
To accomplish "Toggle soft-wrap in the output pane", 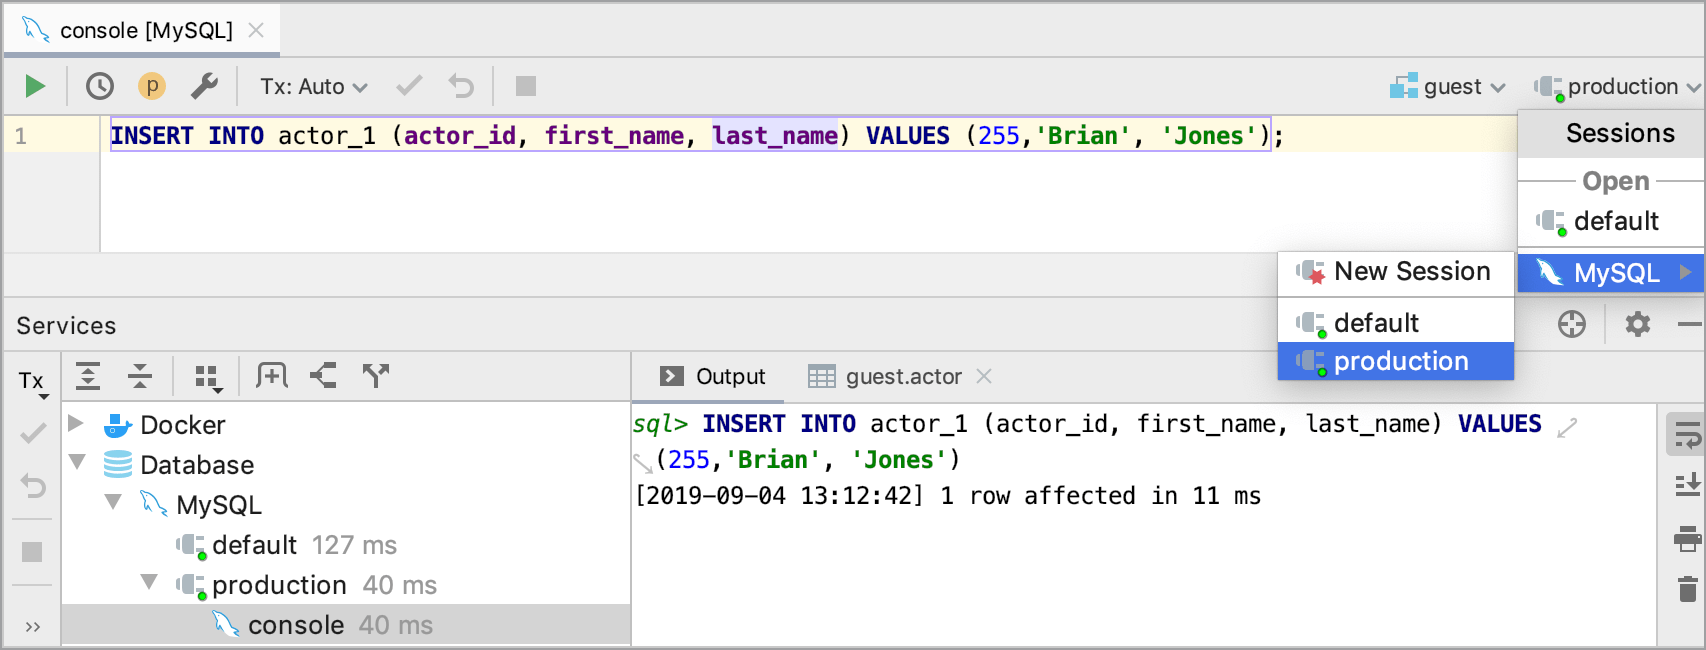I will [1688, 436].
